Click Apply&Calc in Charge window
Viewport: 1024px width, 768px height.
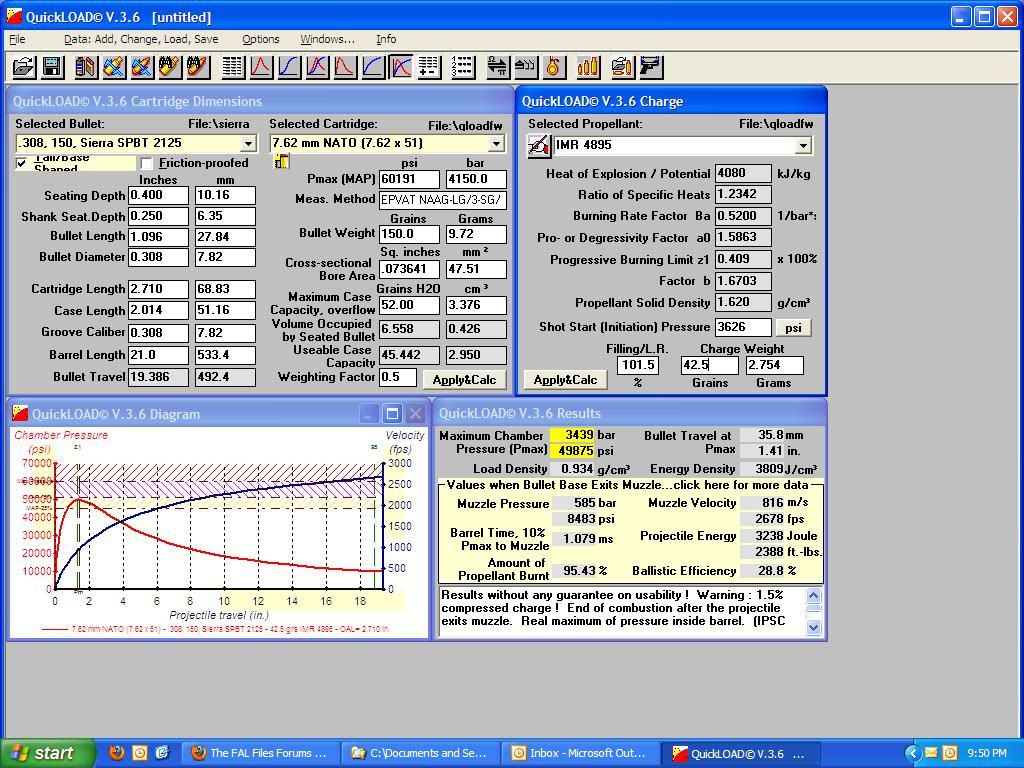point(566,380)
